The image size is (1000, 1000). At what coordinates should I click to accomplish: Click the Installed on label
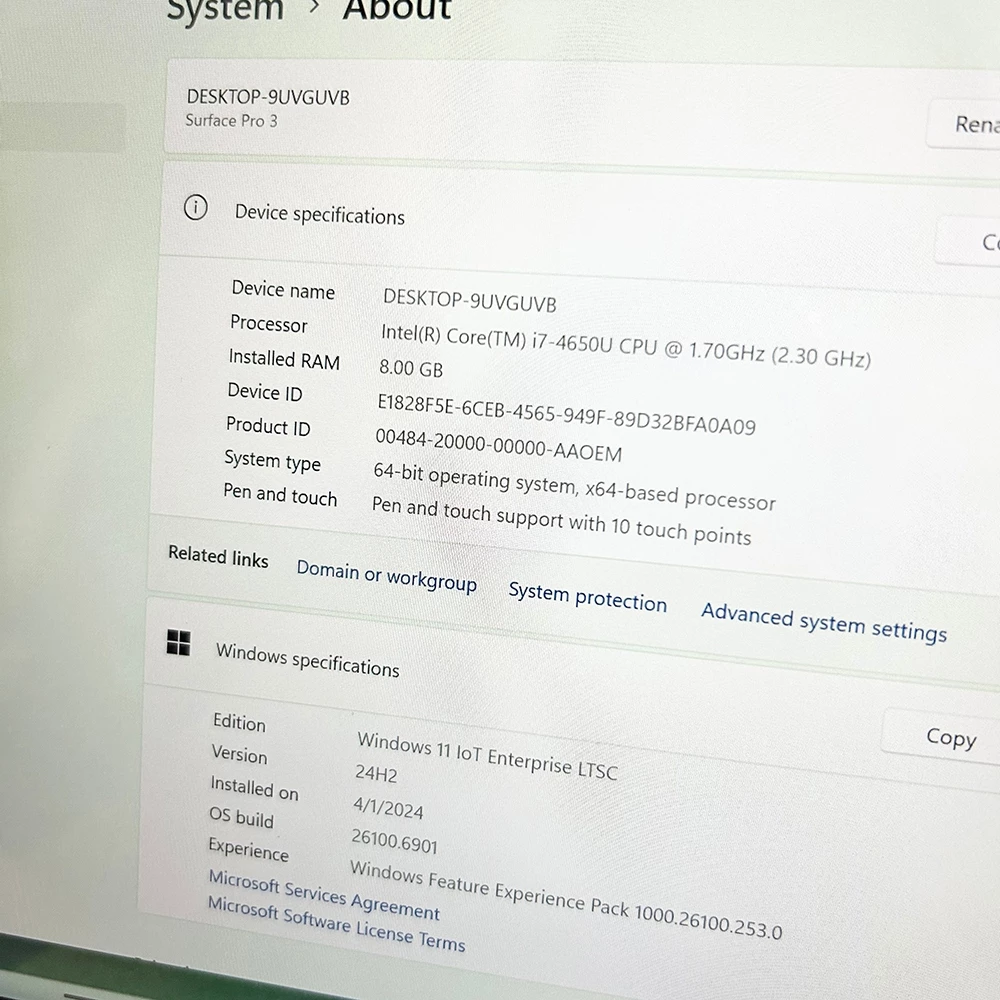coord(254,787)
